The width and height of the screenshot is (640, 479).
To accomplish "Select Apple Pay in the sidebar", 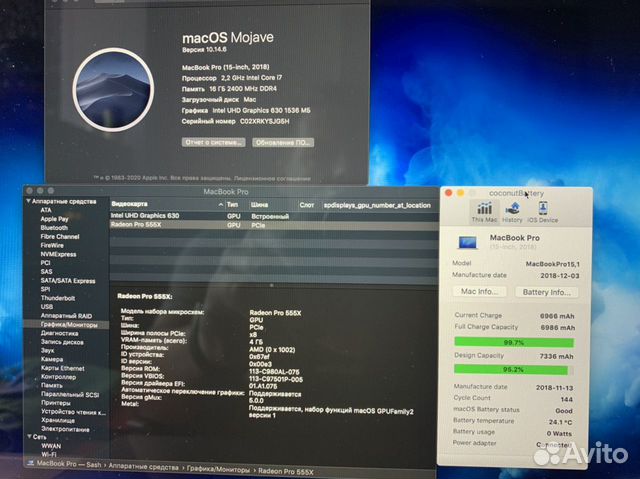I will [x=54, y=219].
